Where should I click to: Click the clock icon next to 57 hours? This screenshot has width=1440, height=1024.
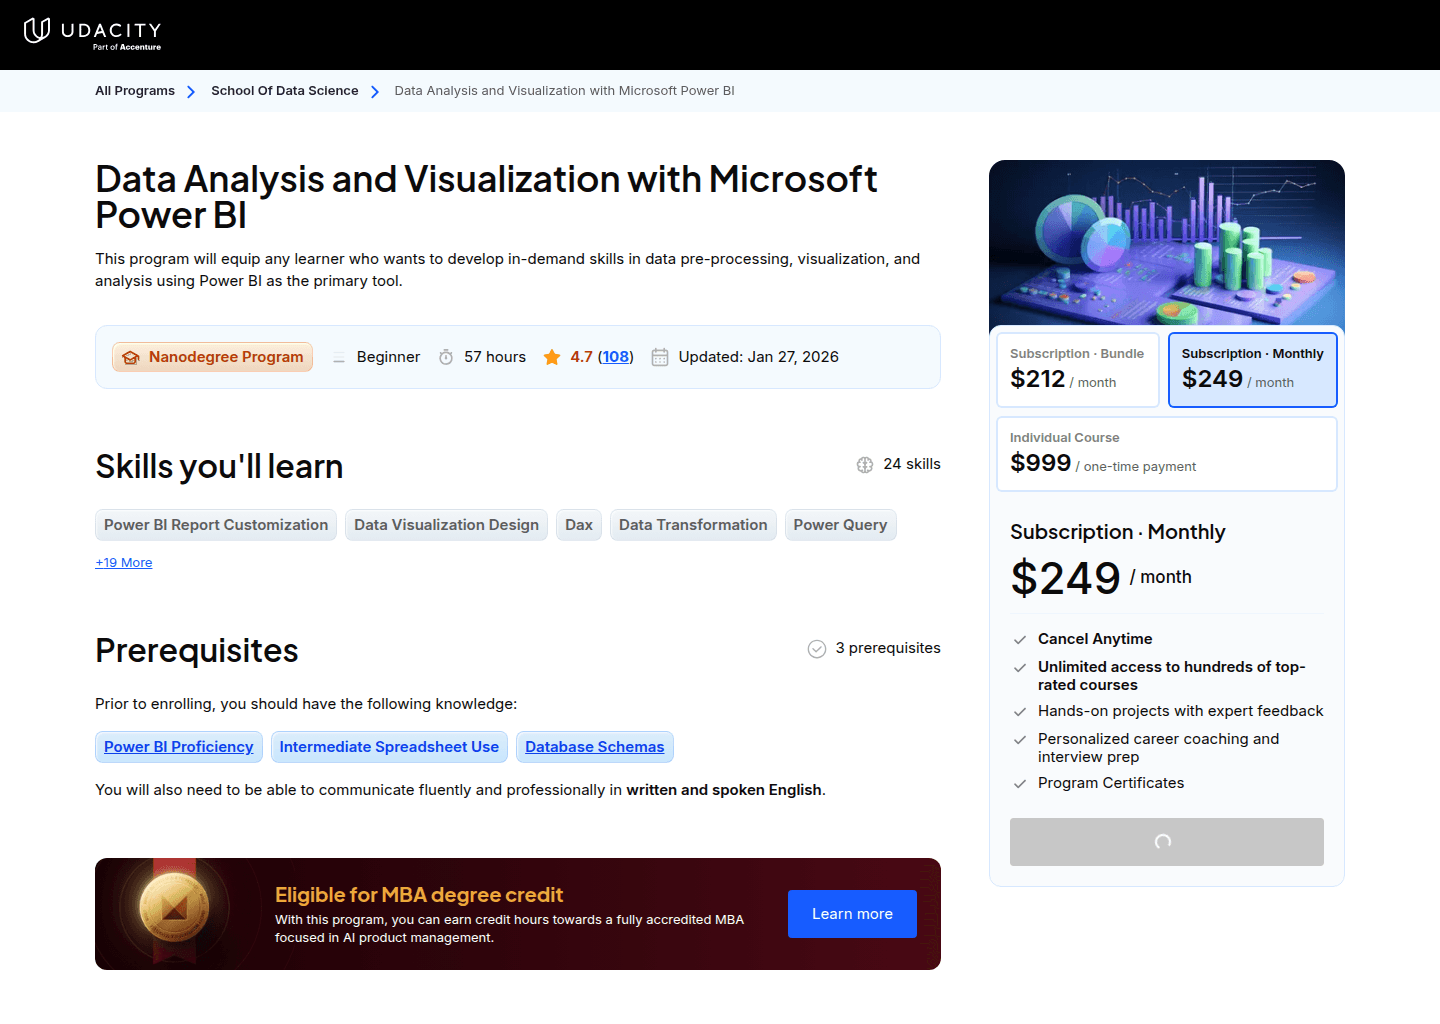click(x=445, y=356)
